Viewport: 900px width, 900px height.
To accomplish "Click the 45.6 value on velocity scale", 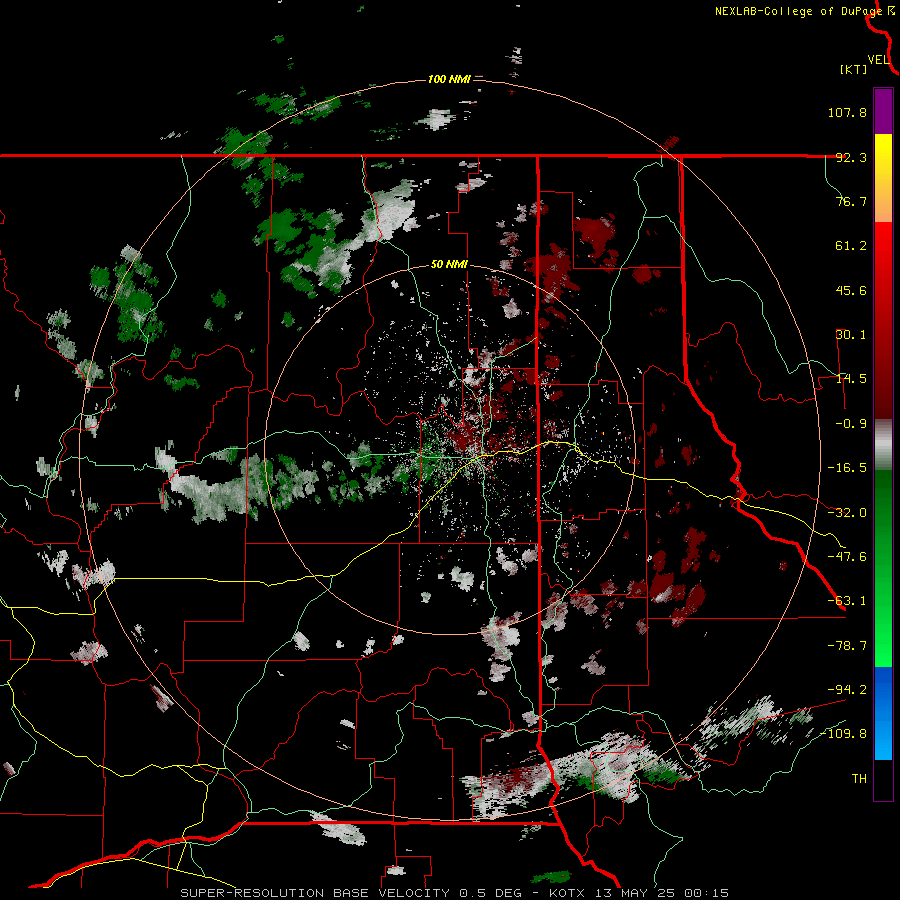I will point(851,290).
